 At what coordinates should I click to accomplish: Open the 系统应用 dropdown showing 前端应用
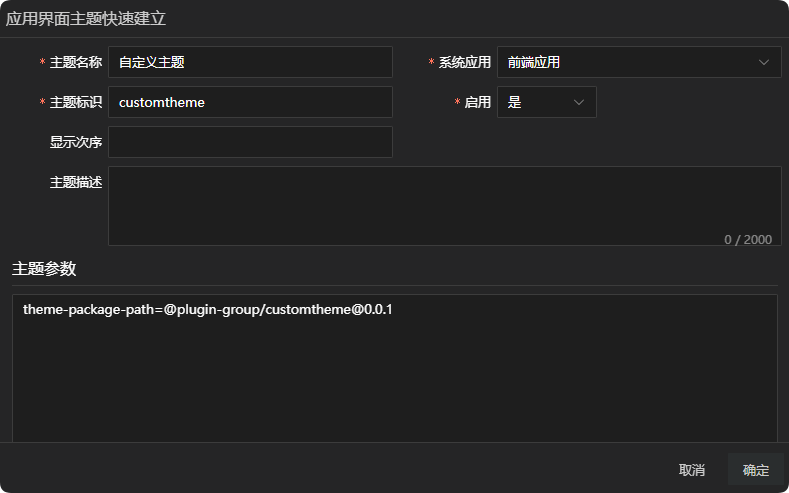[630, 62]
